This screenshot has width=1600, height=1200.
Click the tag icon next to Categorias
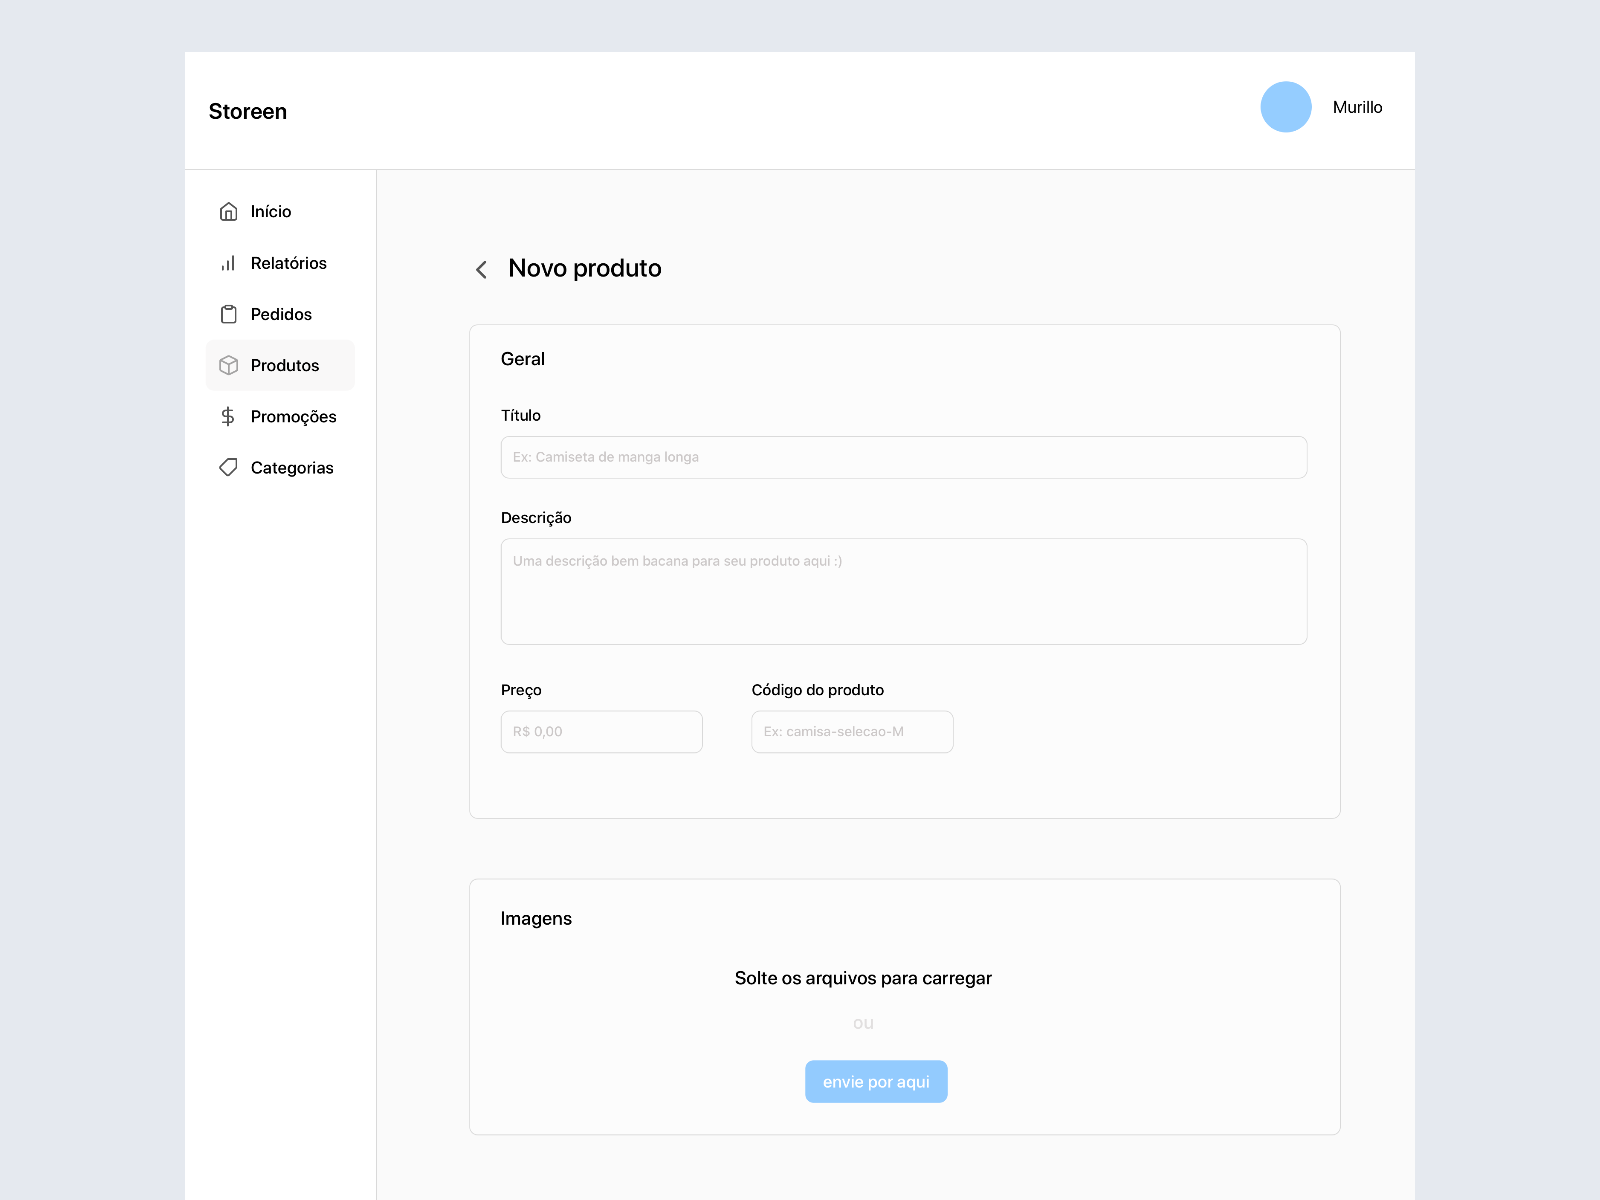[x=229, y=467]
